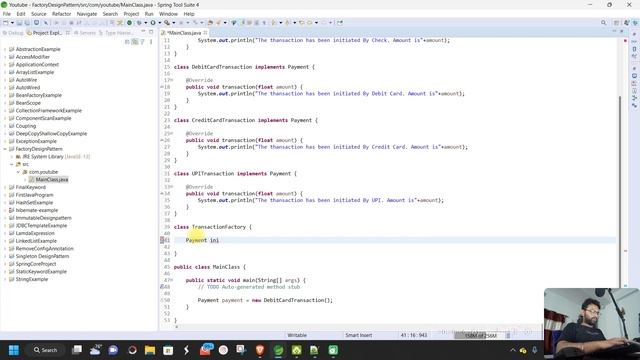Open the Refactor menu
Viewport: 640px width, 360px height.
tap(62, 14)
